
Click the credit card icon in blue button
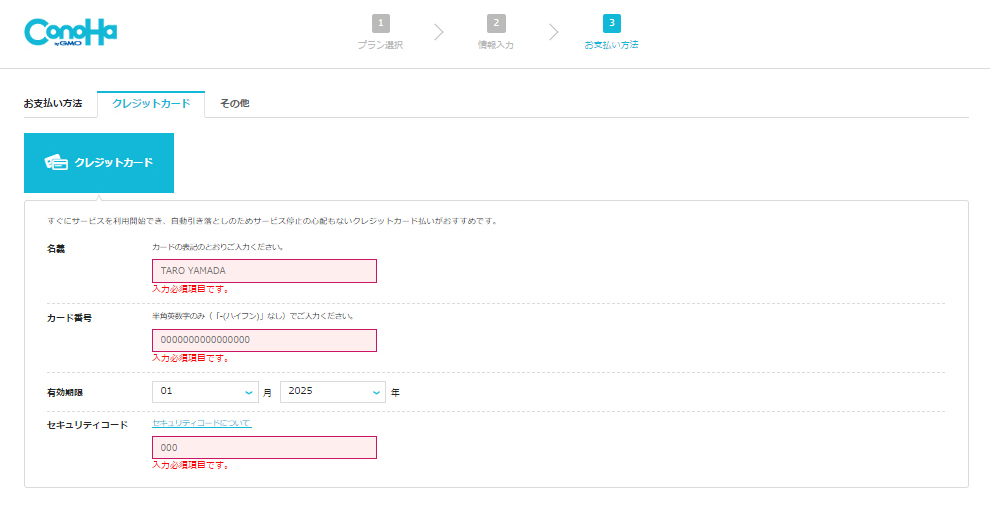tap(56, 163)
